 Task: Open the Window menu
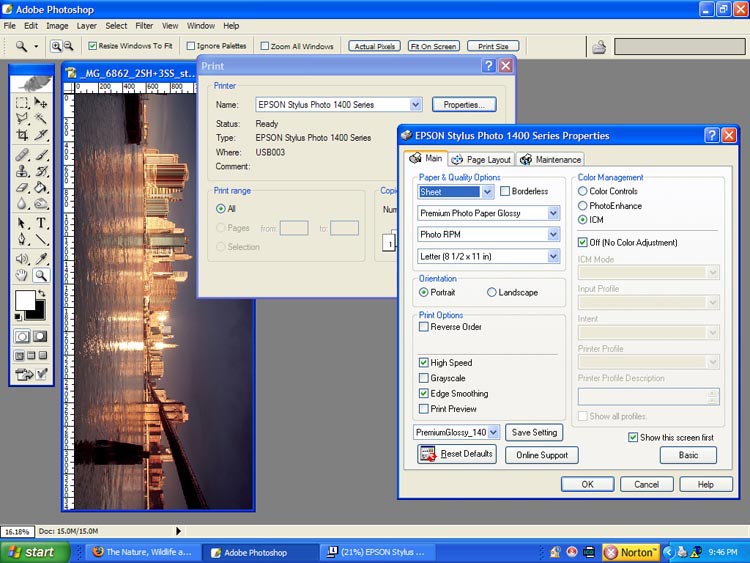[200, 26]
